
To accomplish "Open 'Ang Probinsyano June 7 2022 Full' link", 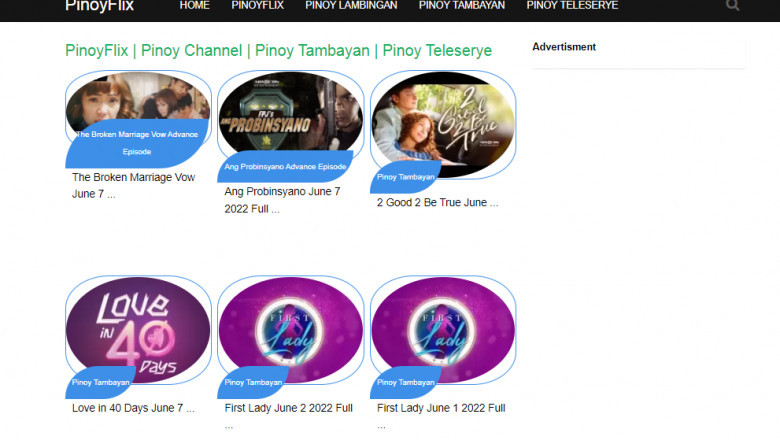I will pyautogui.click(x=282, y=199).
